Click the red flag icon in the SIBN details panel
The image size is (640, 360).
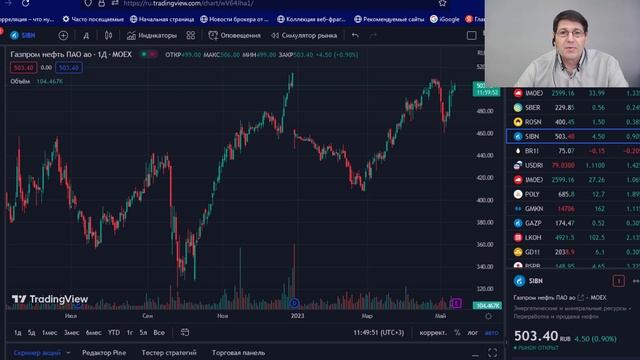(x=618, y=281)
